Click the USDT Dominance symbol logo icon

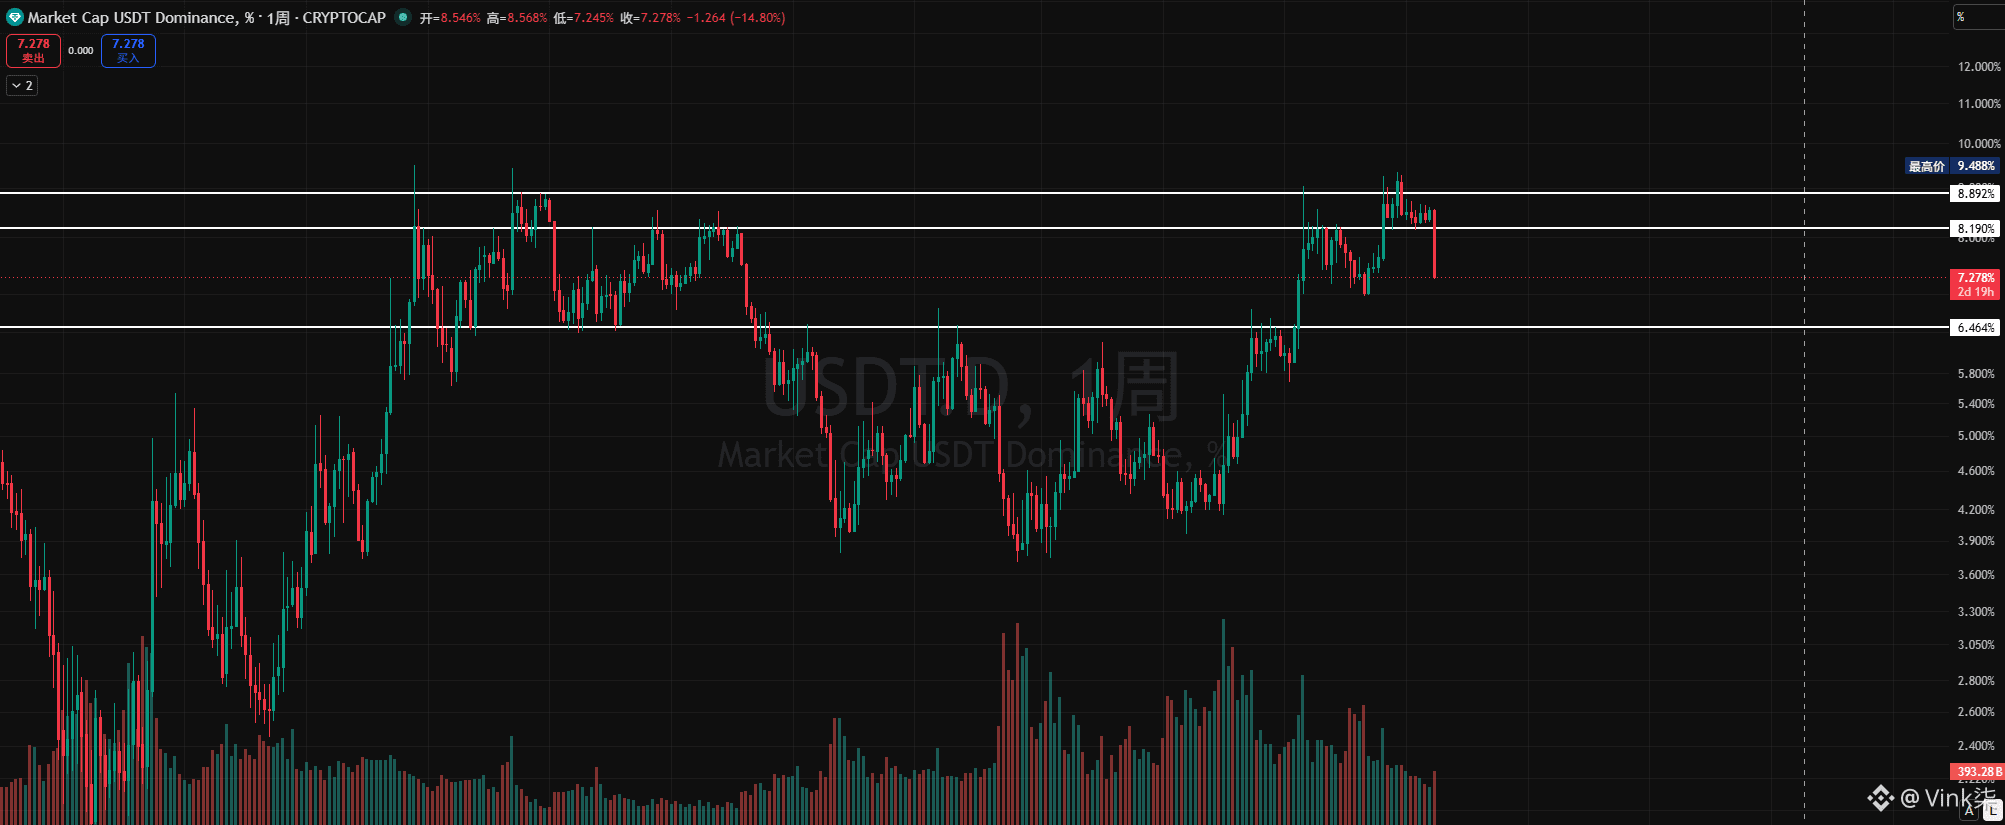[x=14, y=17]
